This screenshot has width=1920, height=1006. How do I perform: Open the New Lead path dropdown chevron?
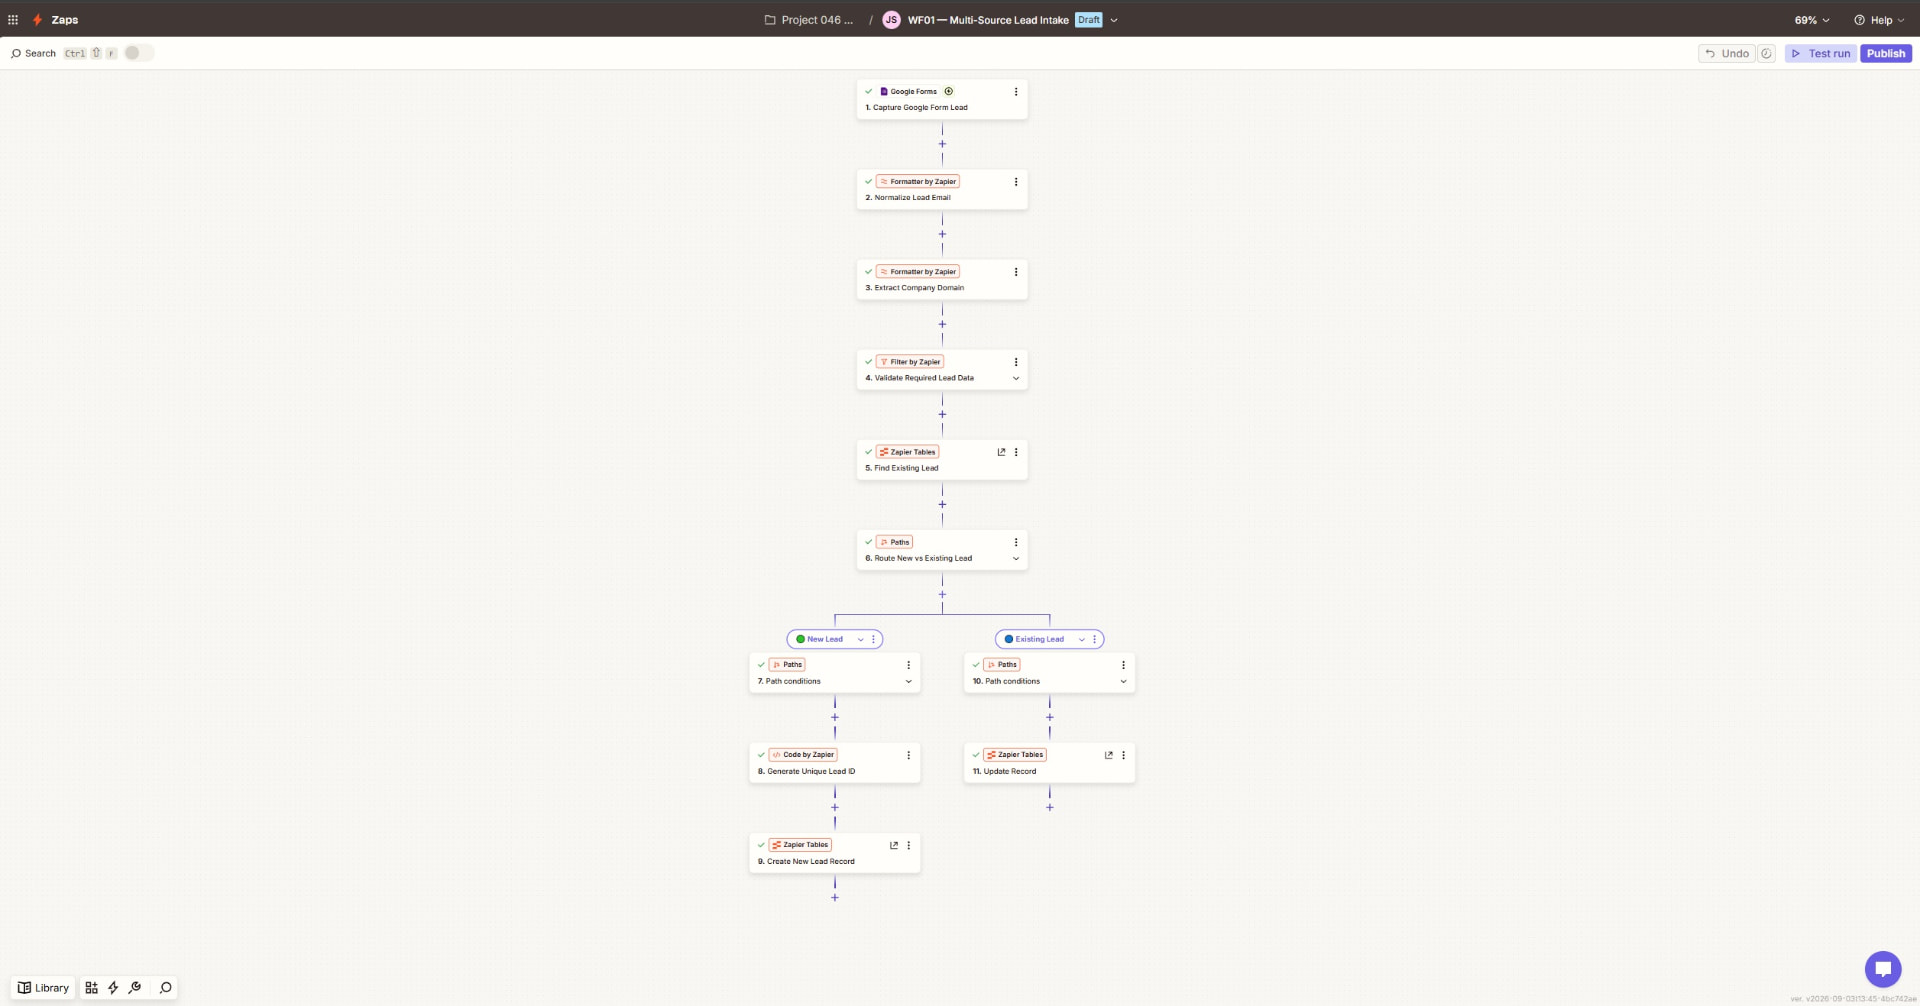click(x=860, y=639)
